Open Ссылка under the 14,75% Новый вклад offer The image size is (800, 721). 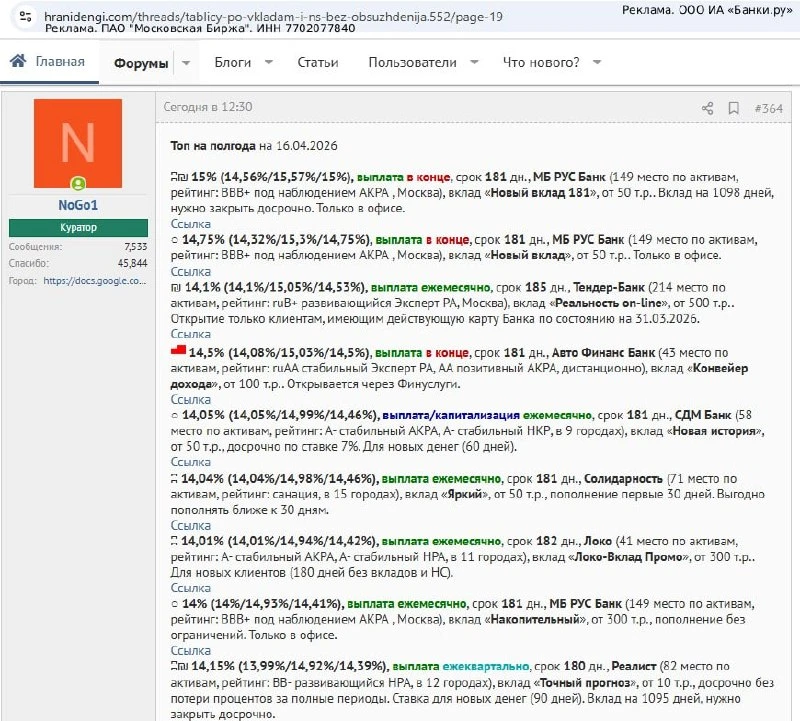point(190,271)
